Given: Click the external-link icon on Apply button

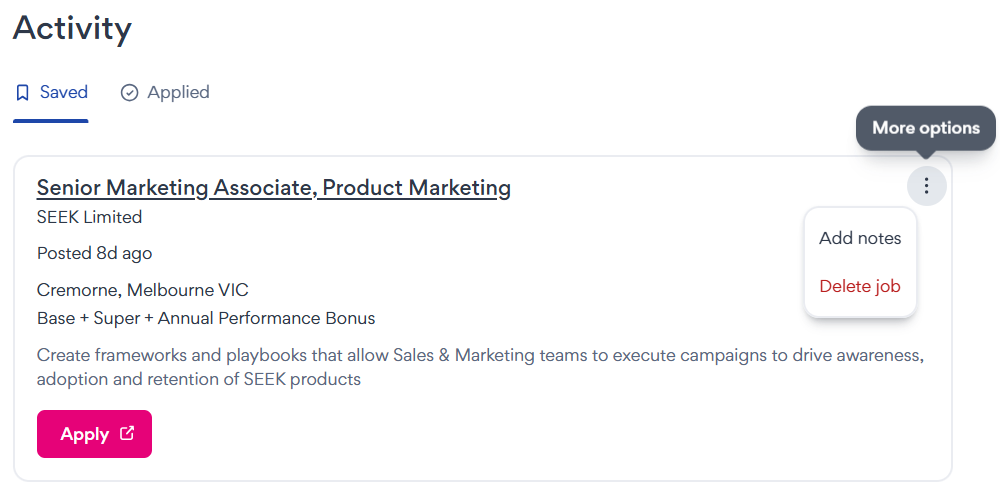Looking at the screenshot, I should click(127, 434).
